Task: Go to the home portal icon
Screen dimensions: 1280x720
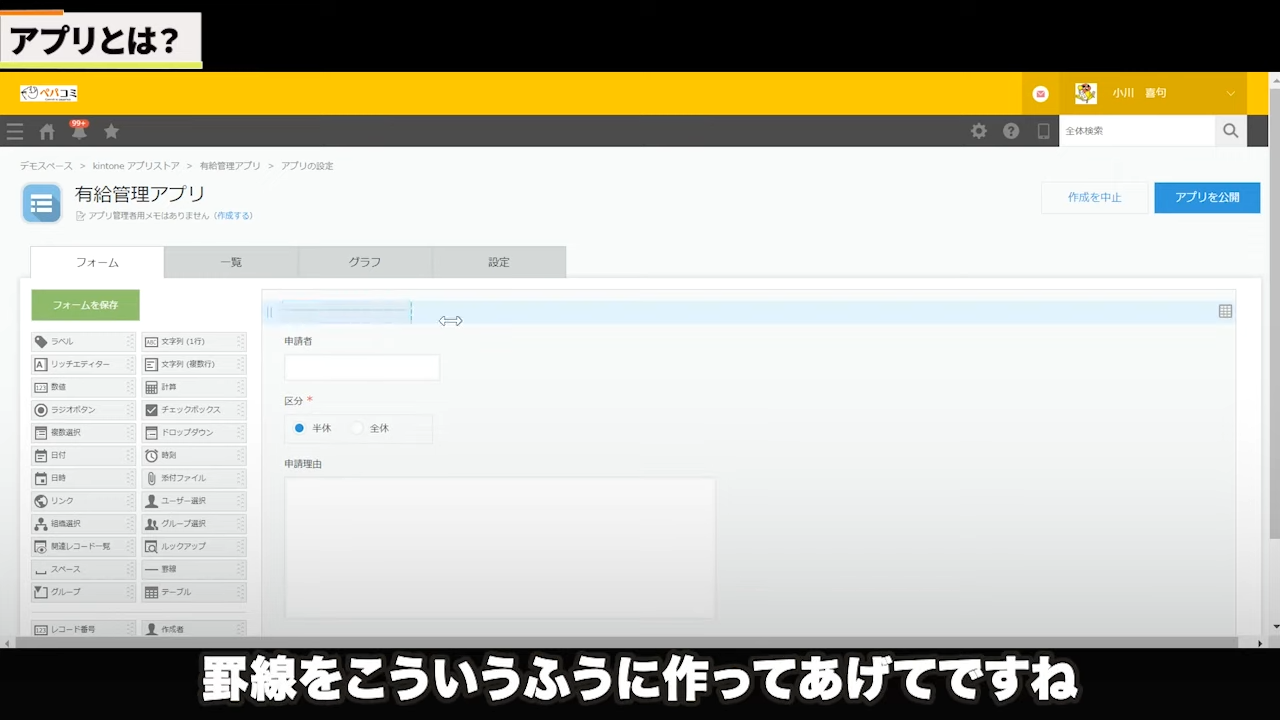Action: pos(47,131)
